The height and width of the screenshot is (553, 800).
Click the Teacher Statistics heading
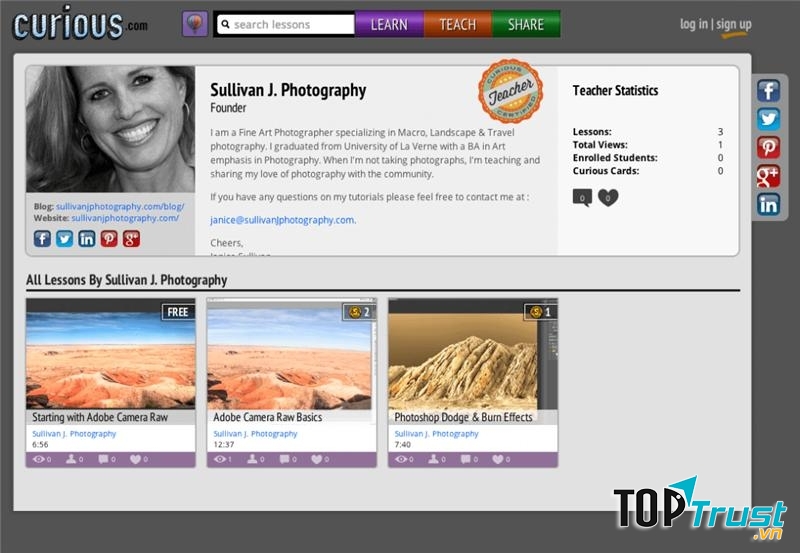pyautogui.click(x=615, y=91)
